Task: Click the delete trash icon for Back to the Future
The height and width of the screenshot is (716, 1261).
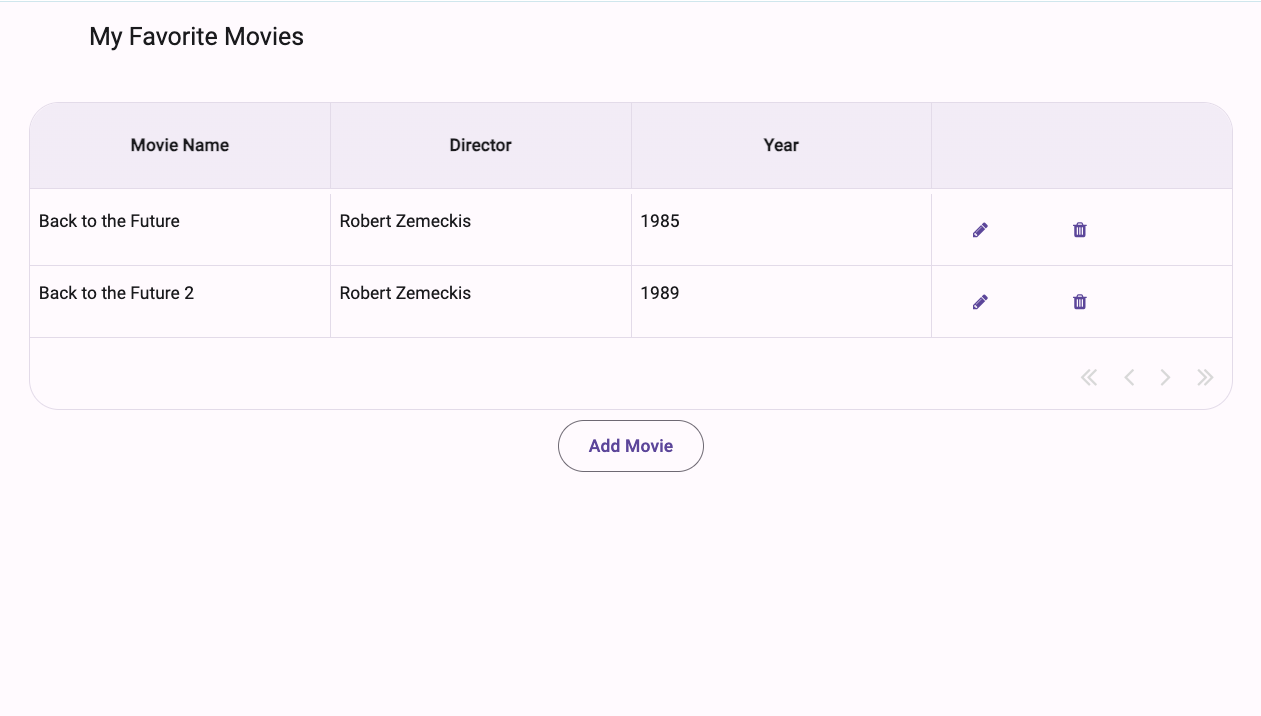Action: (1079, 229)
